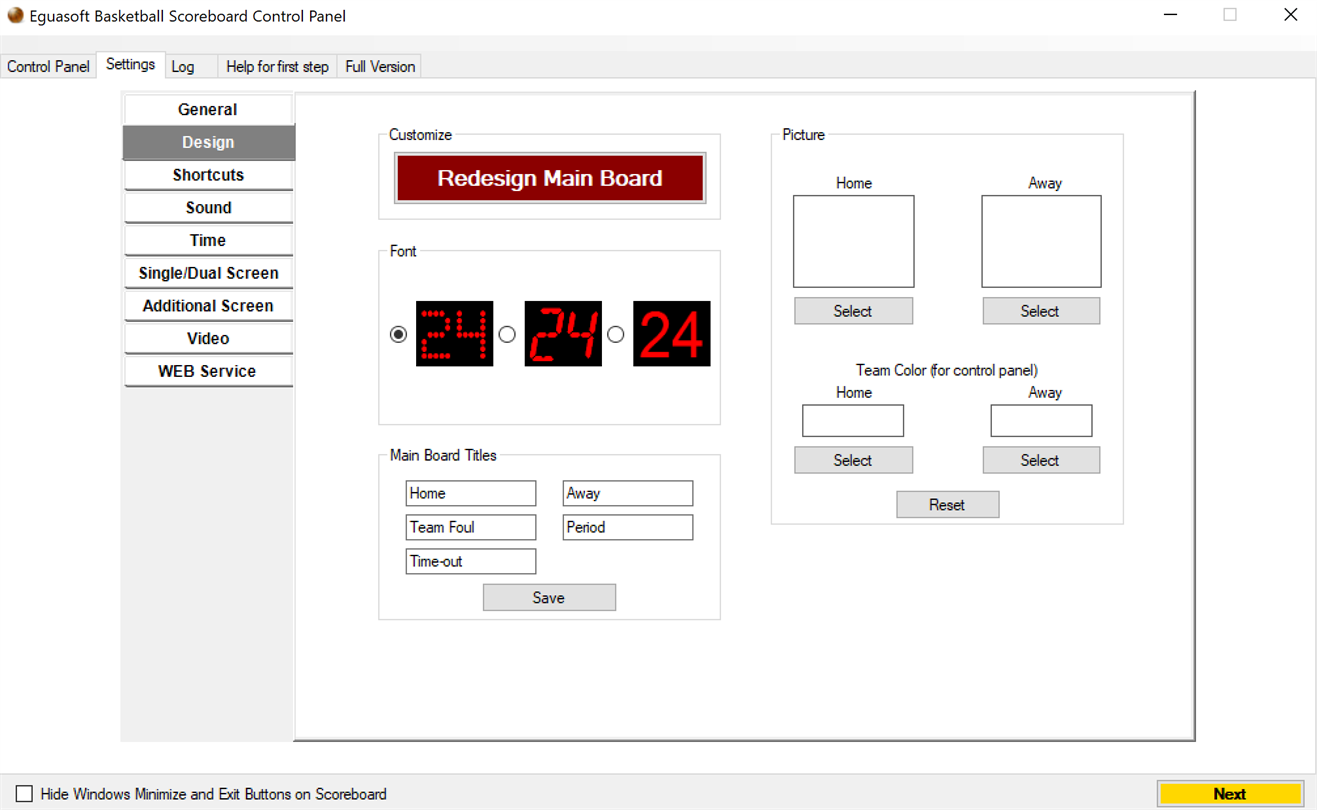The width and height of the screenshot is (1317, 810).
Task: Edit the Team Foul title field
Action: [471, 527]
